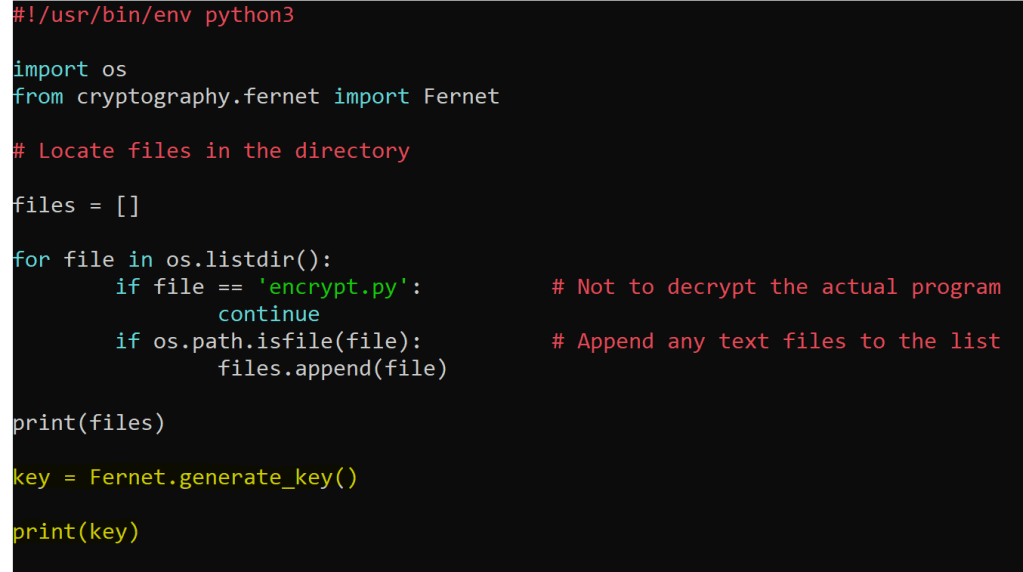This screenshot has width=1023, height=572.
Task: Click the 'files = []' assignment line
Action: click(76, 205)
